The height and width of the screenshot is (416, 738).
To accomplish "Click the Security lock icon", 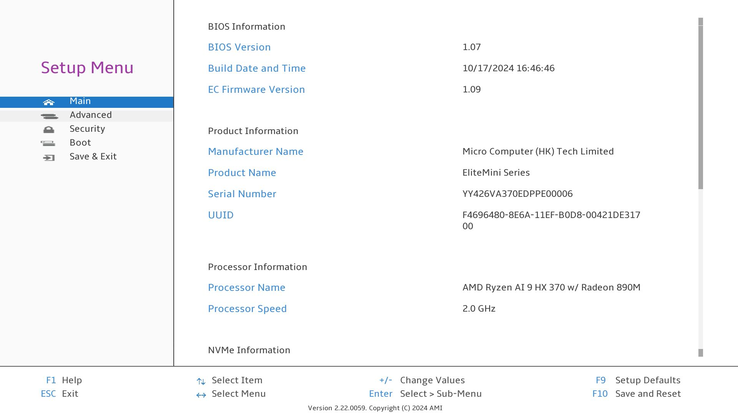I will (x=48, y=129).
